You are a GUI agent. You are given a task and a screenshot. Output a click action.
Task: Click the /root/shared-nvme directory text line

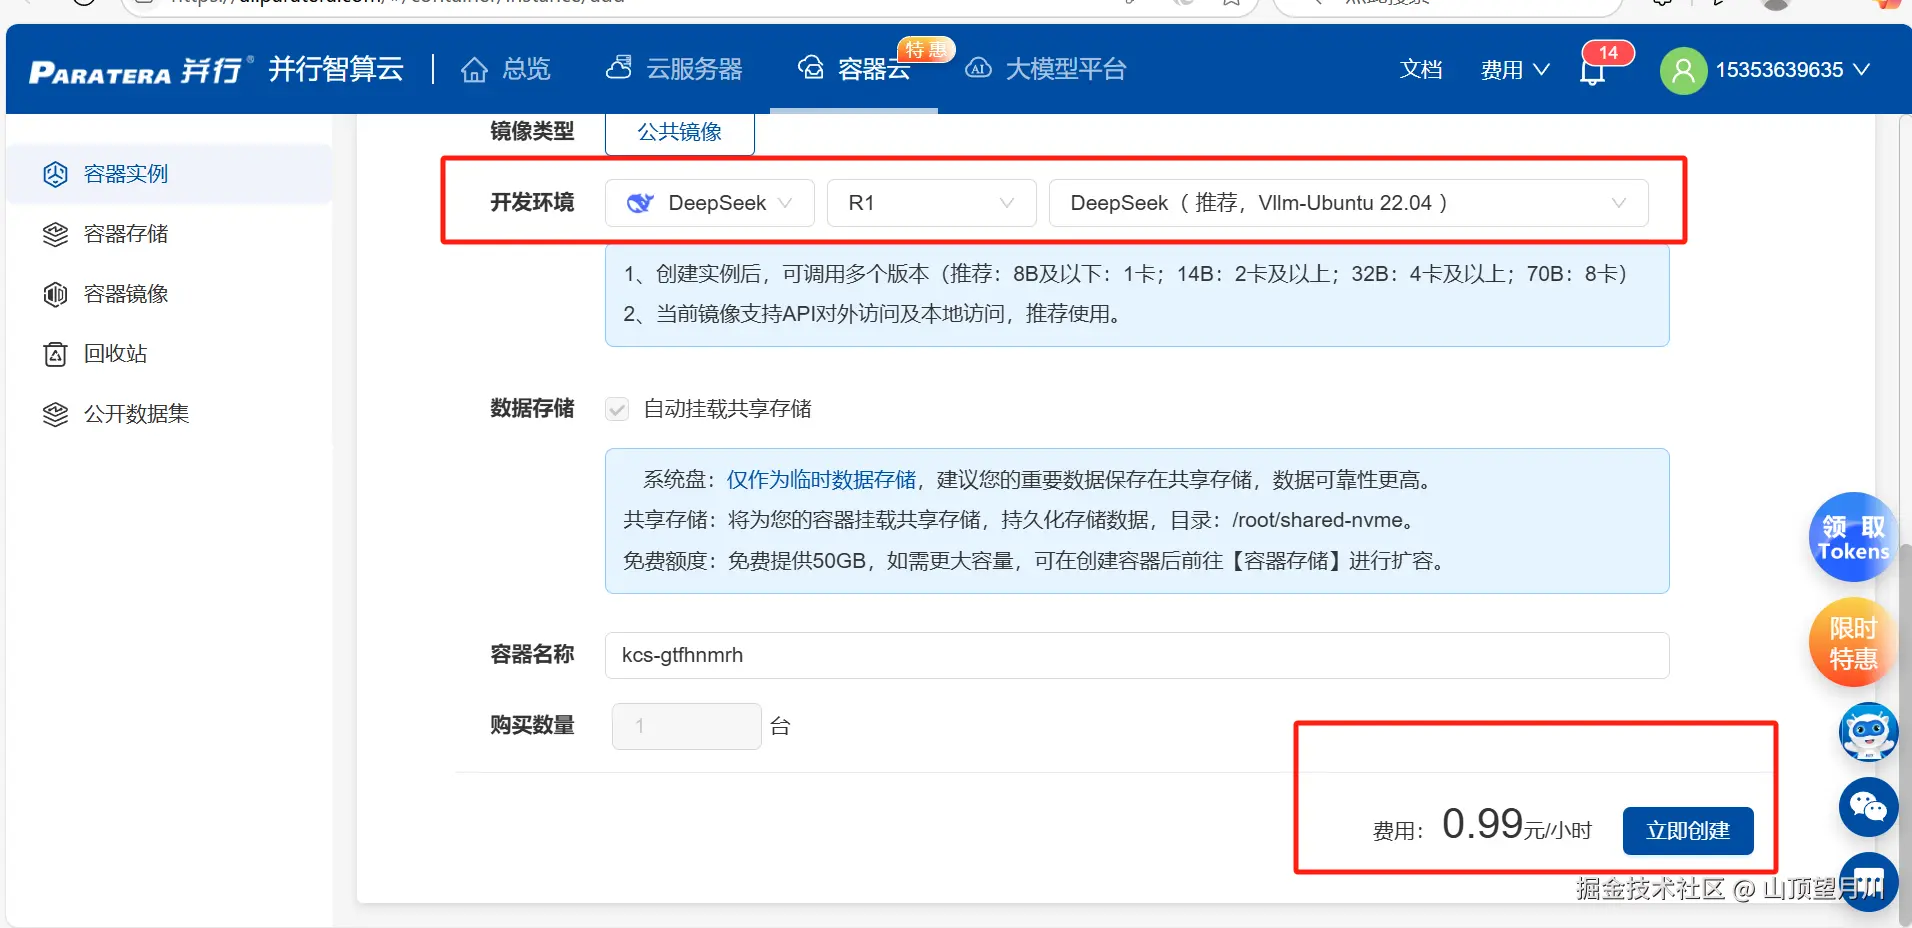pyautogui.click(x=1021, y=520)
